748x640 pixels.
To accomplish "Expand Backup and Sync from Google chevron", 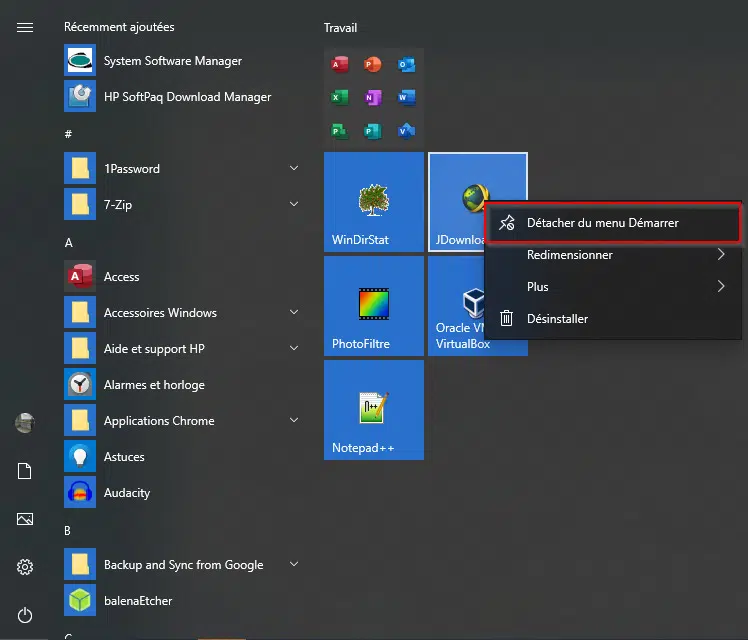I will tap(294, 564).
